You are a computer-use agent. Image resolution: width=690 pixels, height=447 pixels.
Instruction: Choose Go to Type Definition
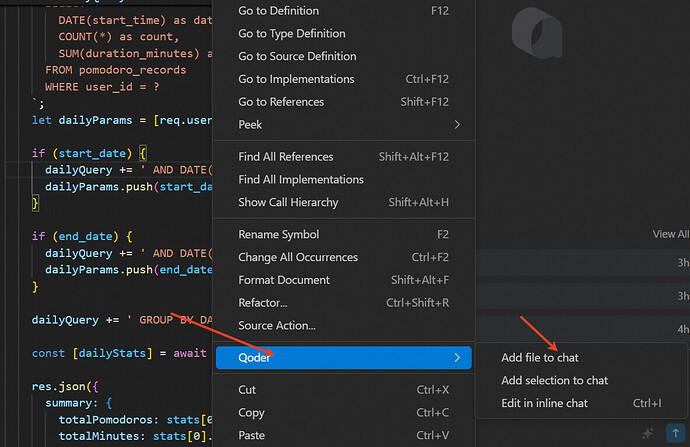344,33
